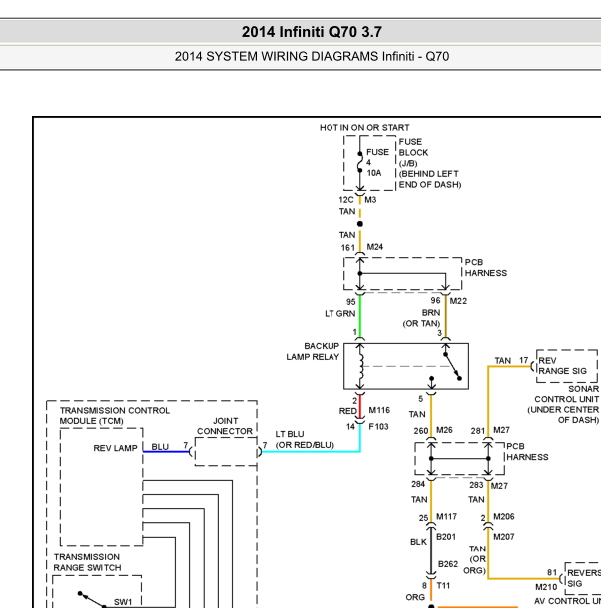Click the "REV LAMP" terminal label

tap(116, 448)
